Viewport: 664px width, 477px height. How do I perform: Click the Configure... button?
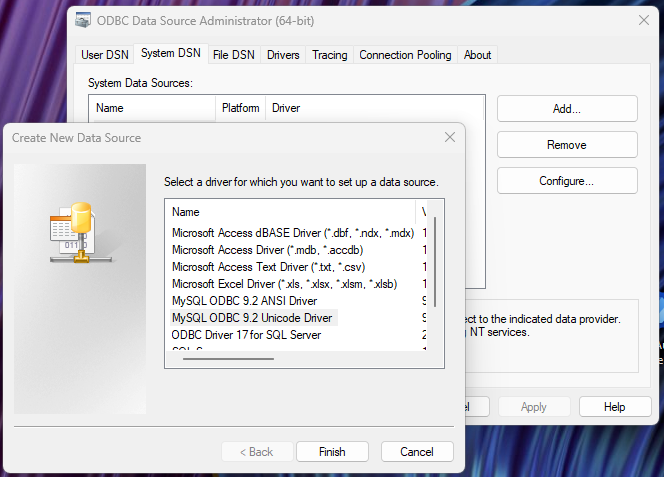(566, 181)
